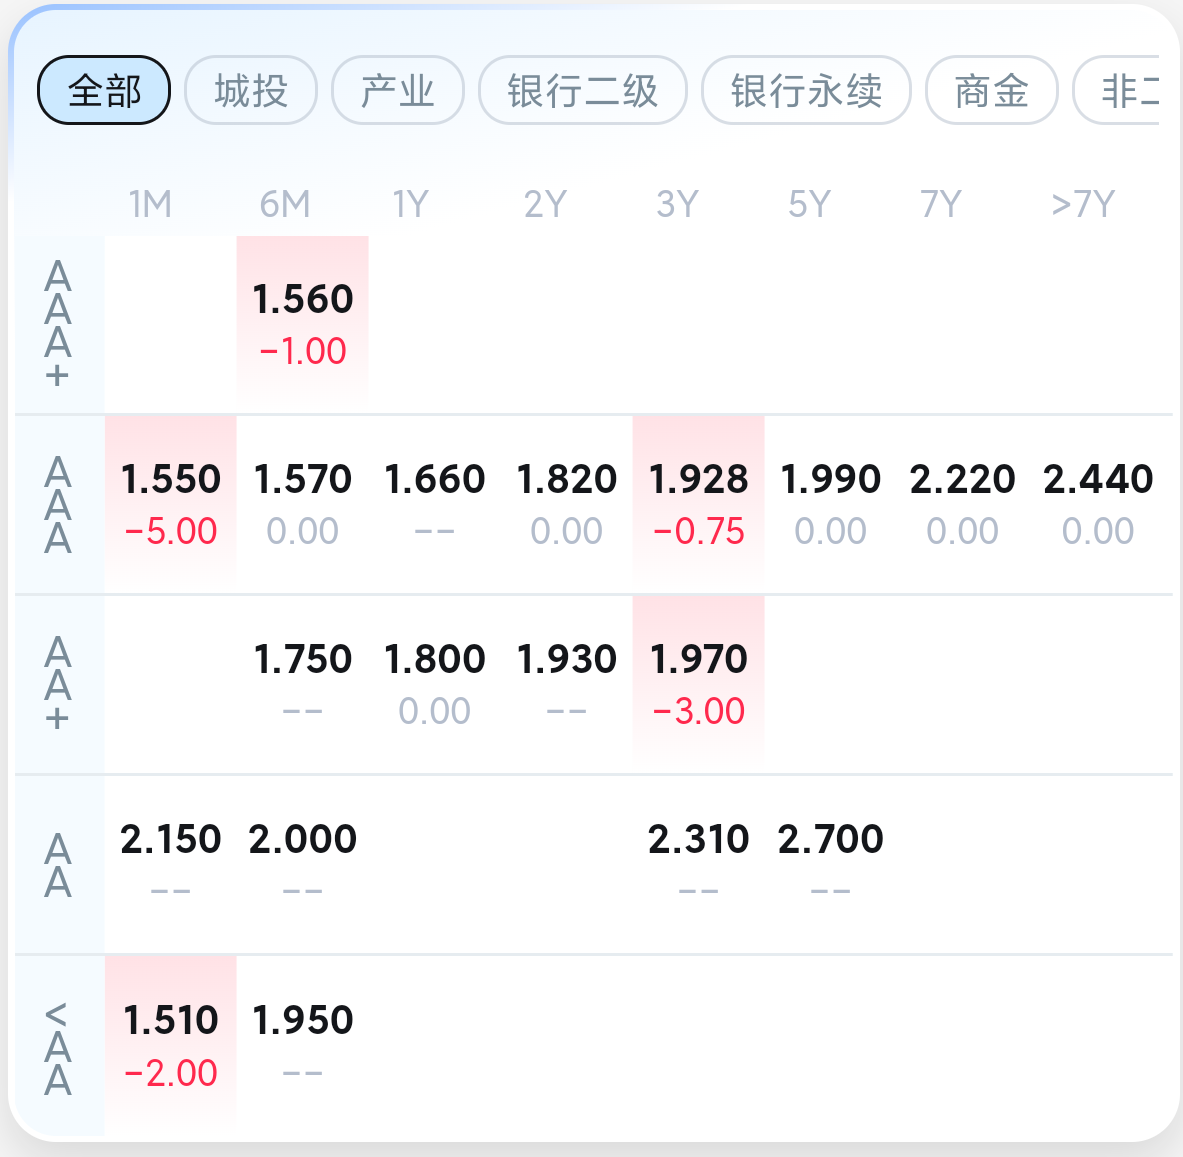Click the <AA 1M cell 1.510

(171, 1045)
